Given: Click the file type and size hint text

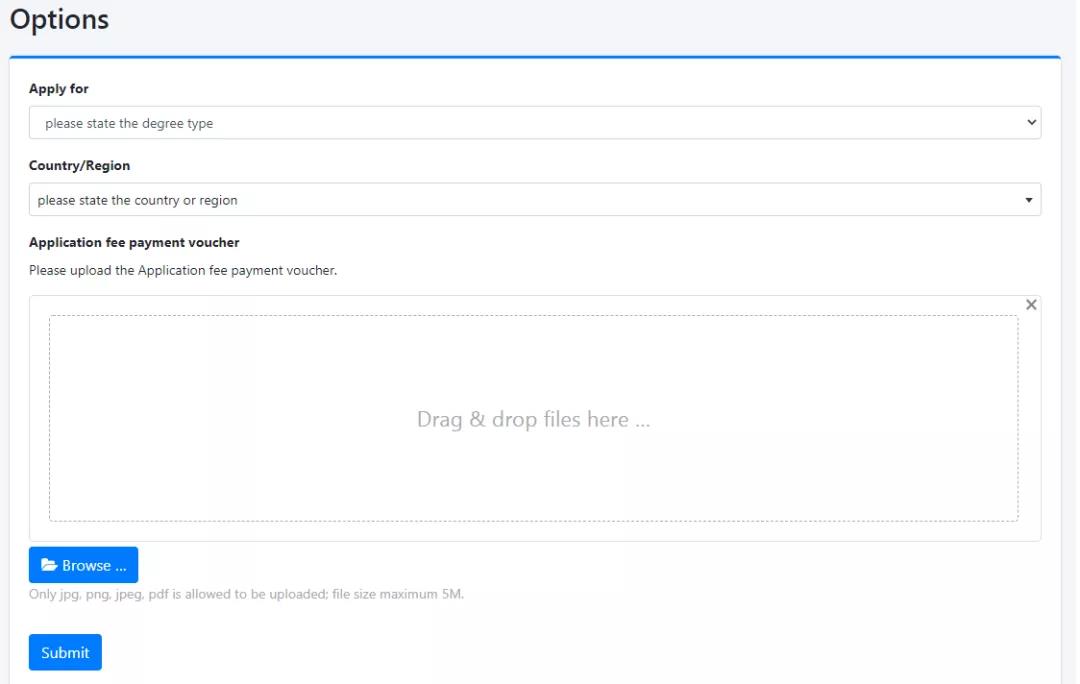Looking at the screenshot, I should click(247, 594).
